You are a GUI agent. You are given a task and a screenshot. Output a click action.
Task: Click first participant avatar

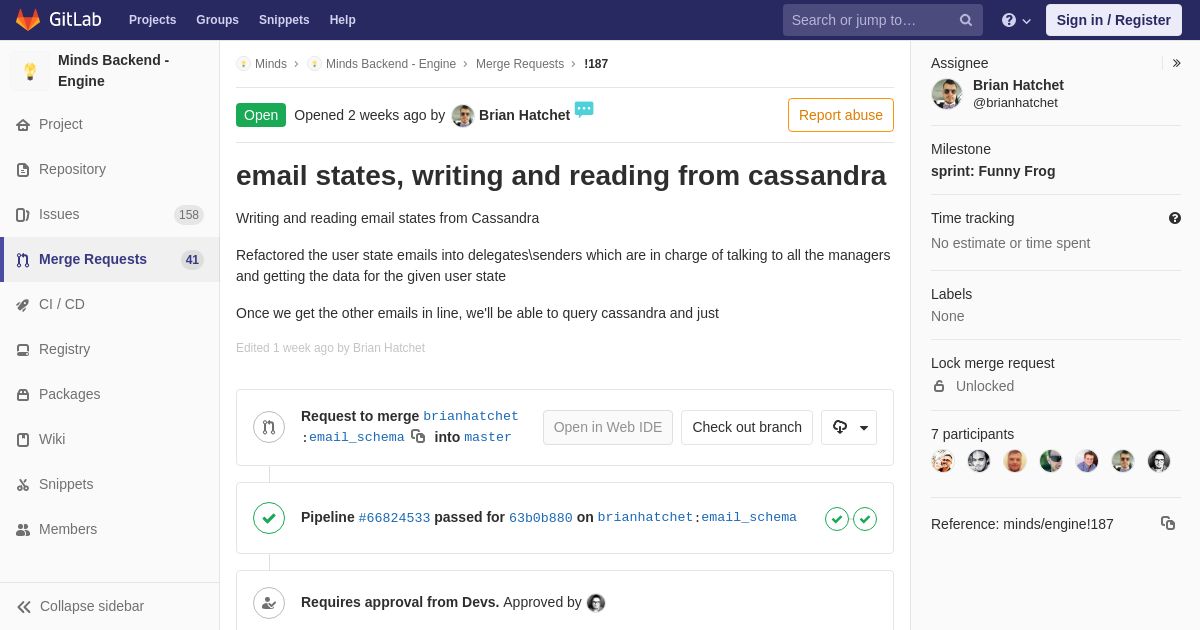(x=943, y=461)
